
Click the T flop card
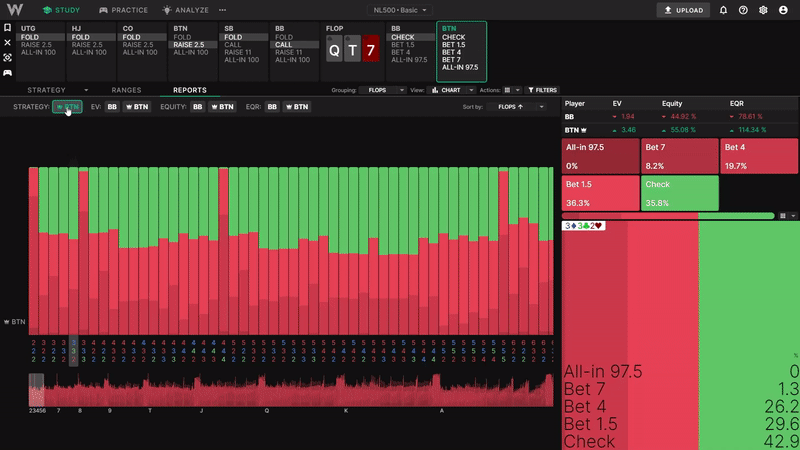(x=353, y=49)
